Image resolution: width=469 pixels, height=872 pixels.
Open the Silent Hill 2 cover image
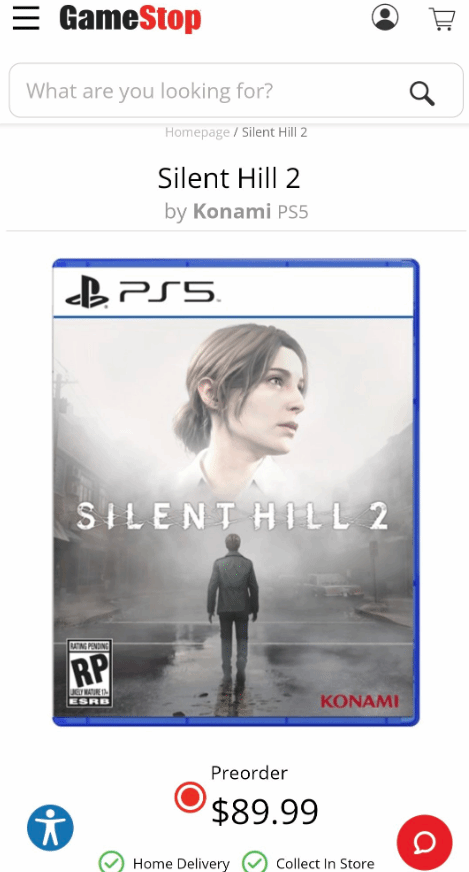pos(236,492)
